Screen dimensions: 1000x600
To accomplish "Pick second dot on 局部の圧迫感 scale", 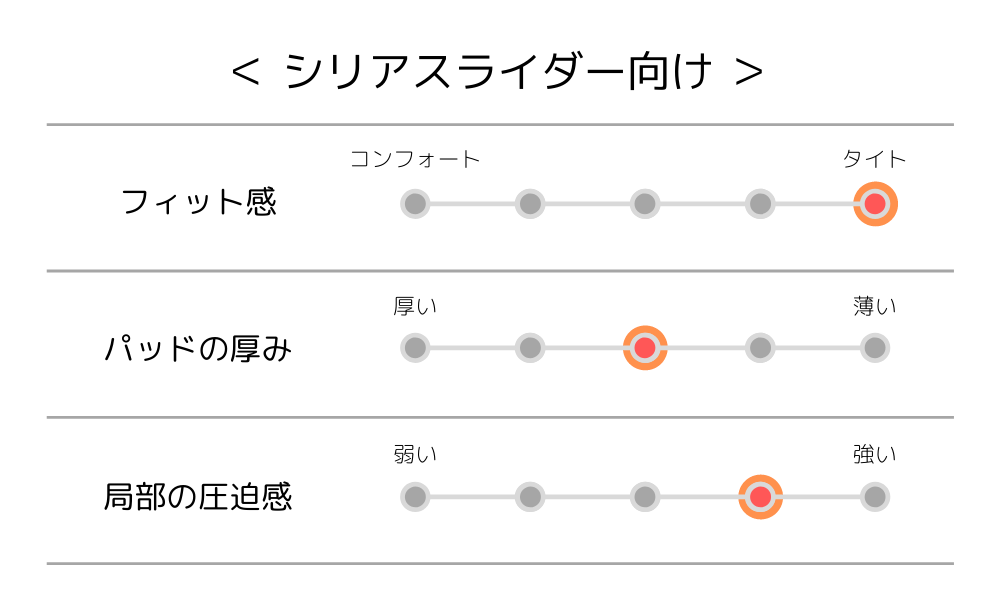I will (530, 497).
